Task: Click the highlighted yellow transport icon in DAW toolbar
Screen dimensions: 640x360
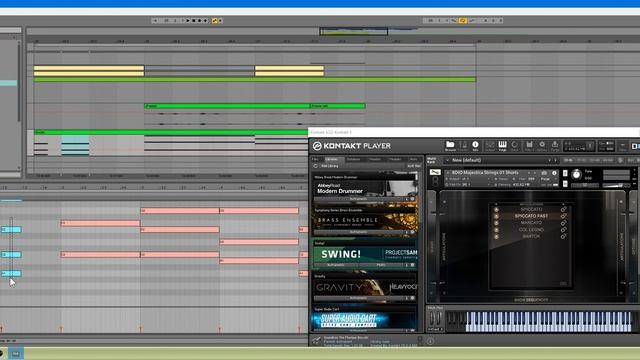Action: pyautogui.click(x=214, y=20)
